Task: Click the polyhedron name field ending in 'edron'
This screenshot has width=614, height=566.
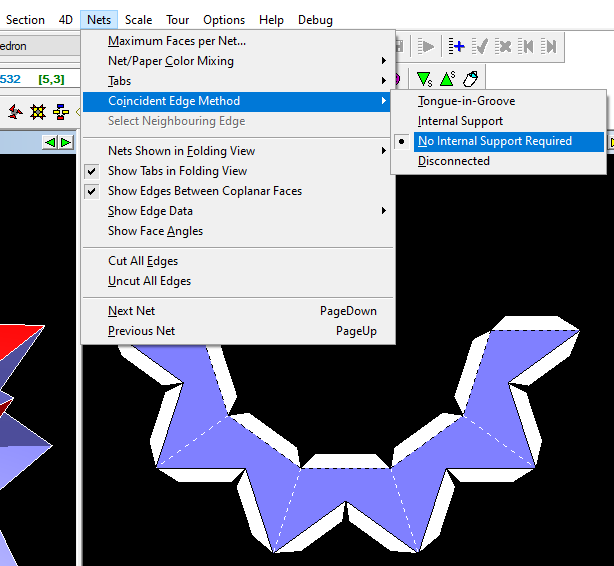Action: 39,46
